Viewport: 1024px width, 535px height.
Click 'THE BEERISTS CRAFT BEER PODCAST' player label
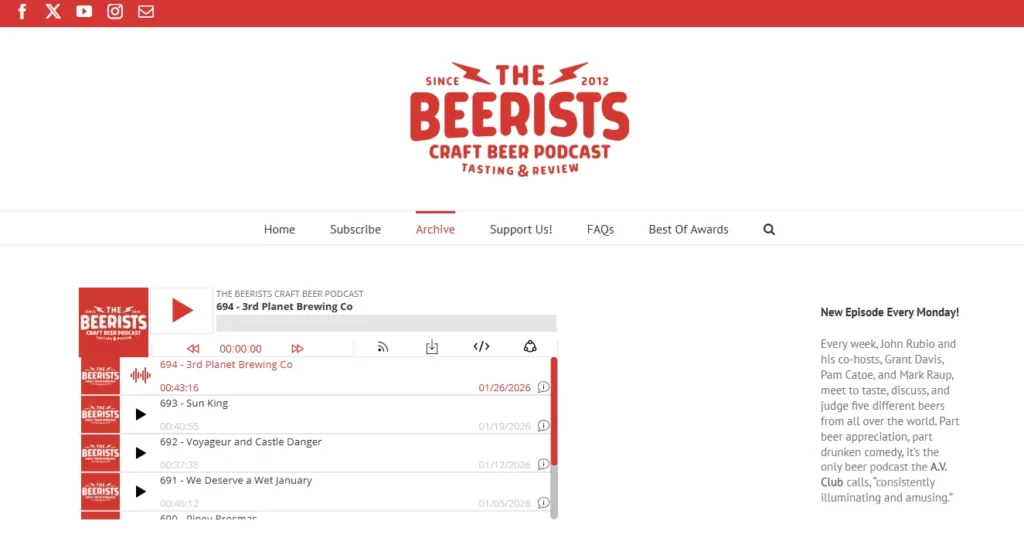290,294
